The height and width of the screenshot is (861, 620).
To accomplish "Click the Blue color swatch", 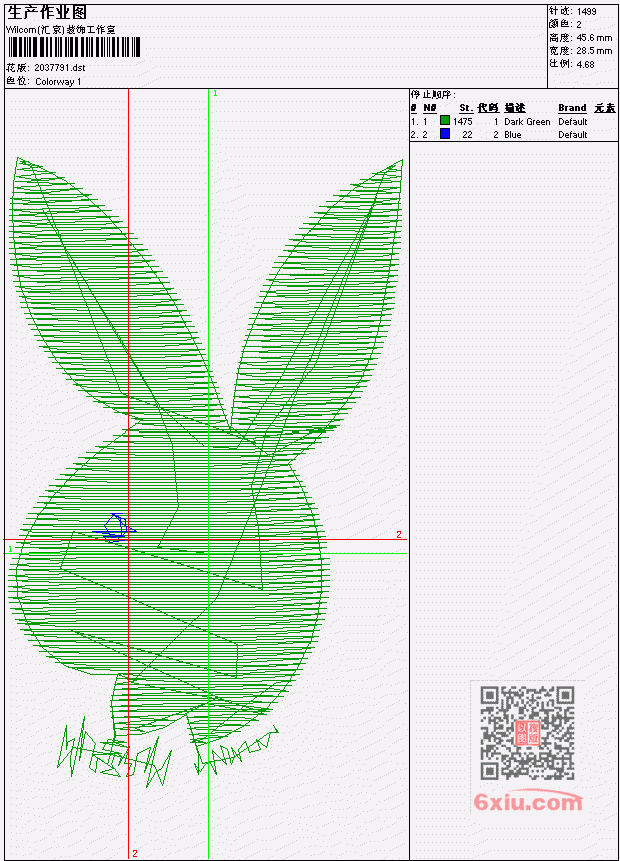I will point(445,133).
